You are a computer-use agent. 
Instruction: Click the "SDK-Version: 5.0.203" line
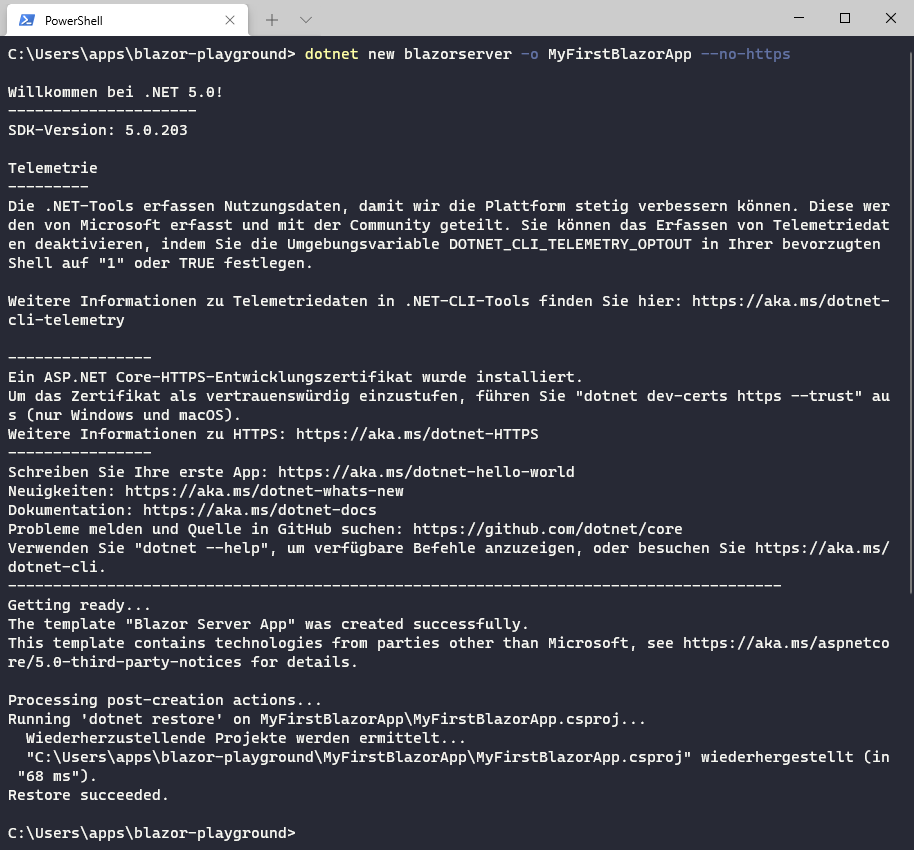97,130
